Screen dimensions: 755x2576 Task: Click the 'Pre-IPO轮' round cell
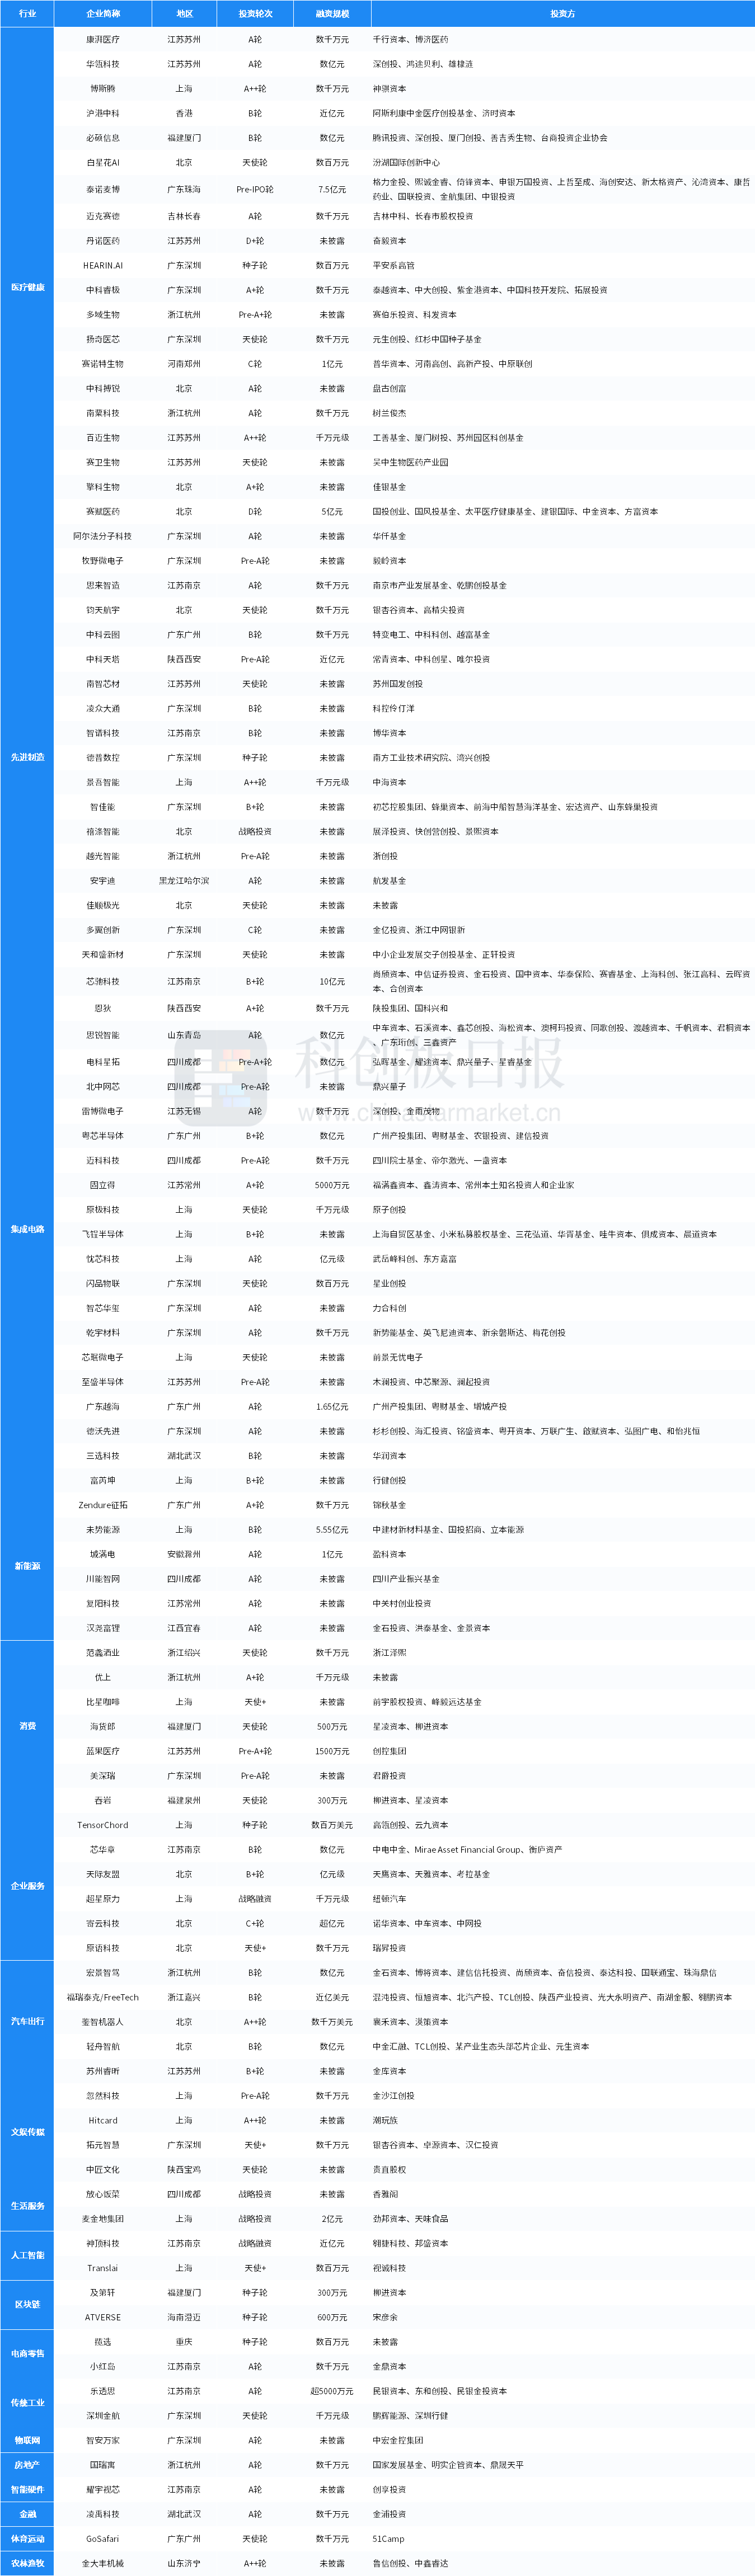pos(255,189)
